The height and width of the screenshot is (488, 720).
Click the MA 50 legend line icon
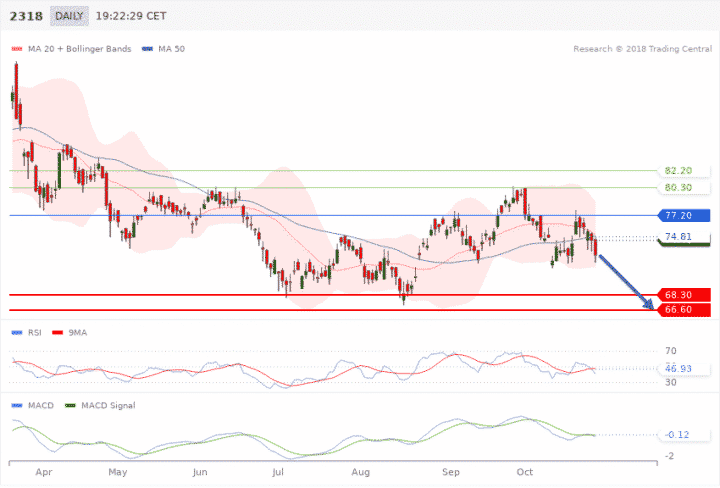click(x=148, y=48)
